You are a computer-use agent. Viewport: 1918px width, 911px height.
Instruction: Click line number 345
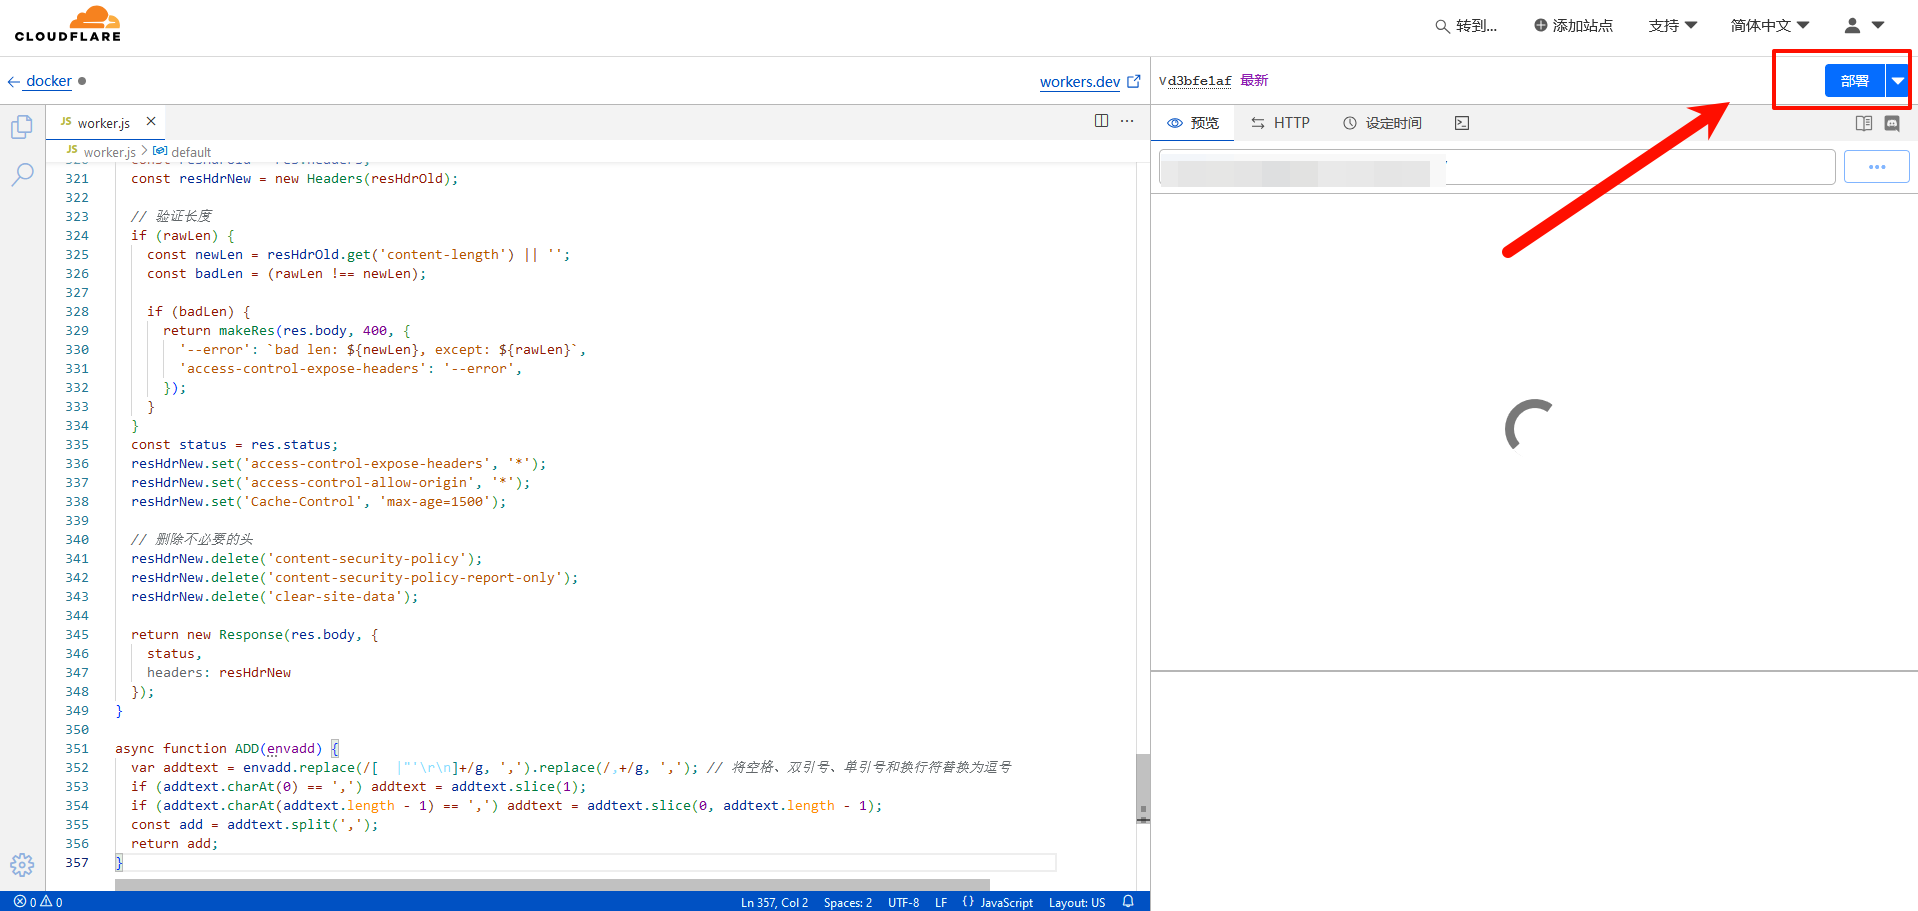pos(77,634)
